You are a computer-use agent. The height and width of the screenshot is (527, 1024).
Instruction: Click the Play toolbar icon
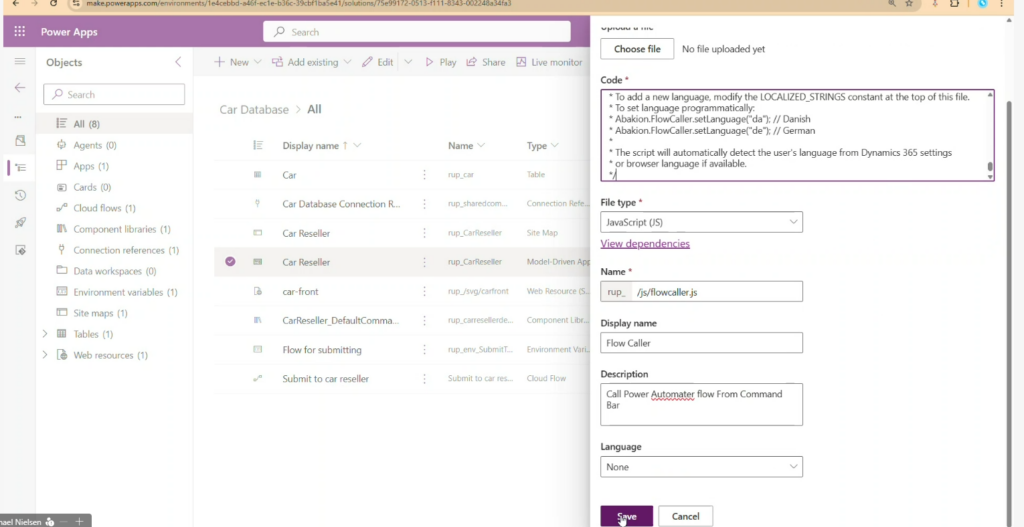point(440,62)
